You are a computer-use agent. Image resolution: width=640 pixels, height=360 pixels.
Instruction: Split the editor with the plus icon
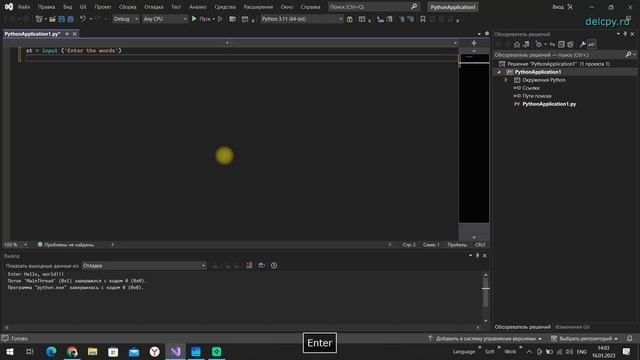[474, 43]
